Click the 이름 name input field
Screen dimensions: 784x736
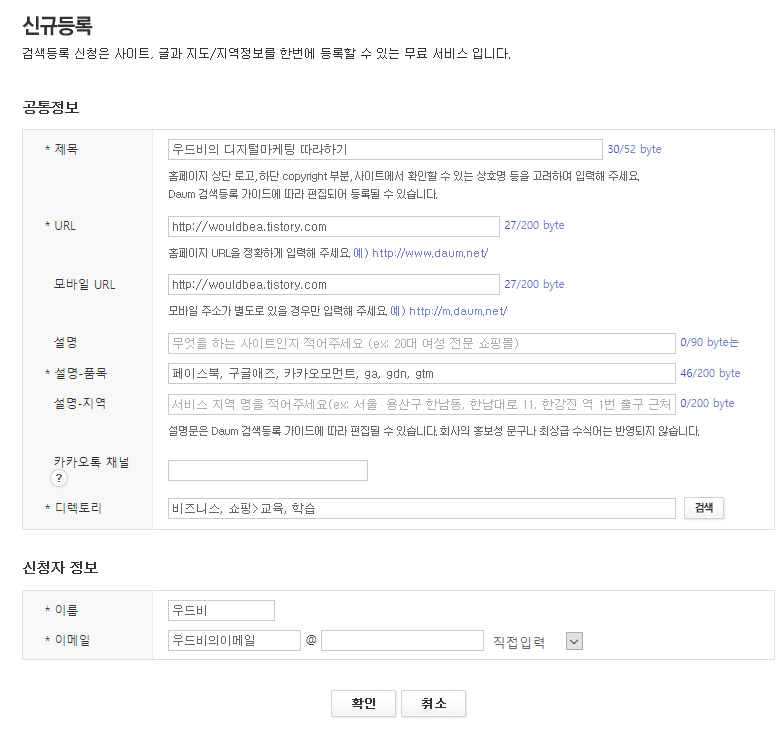point(221,610)
